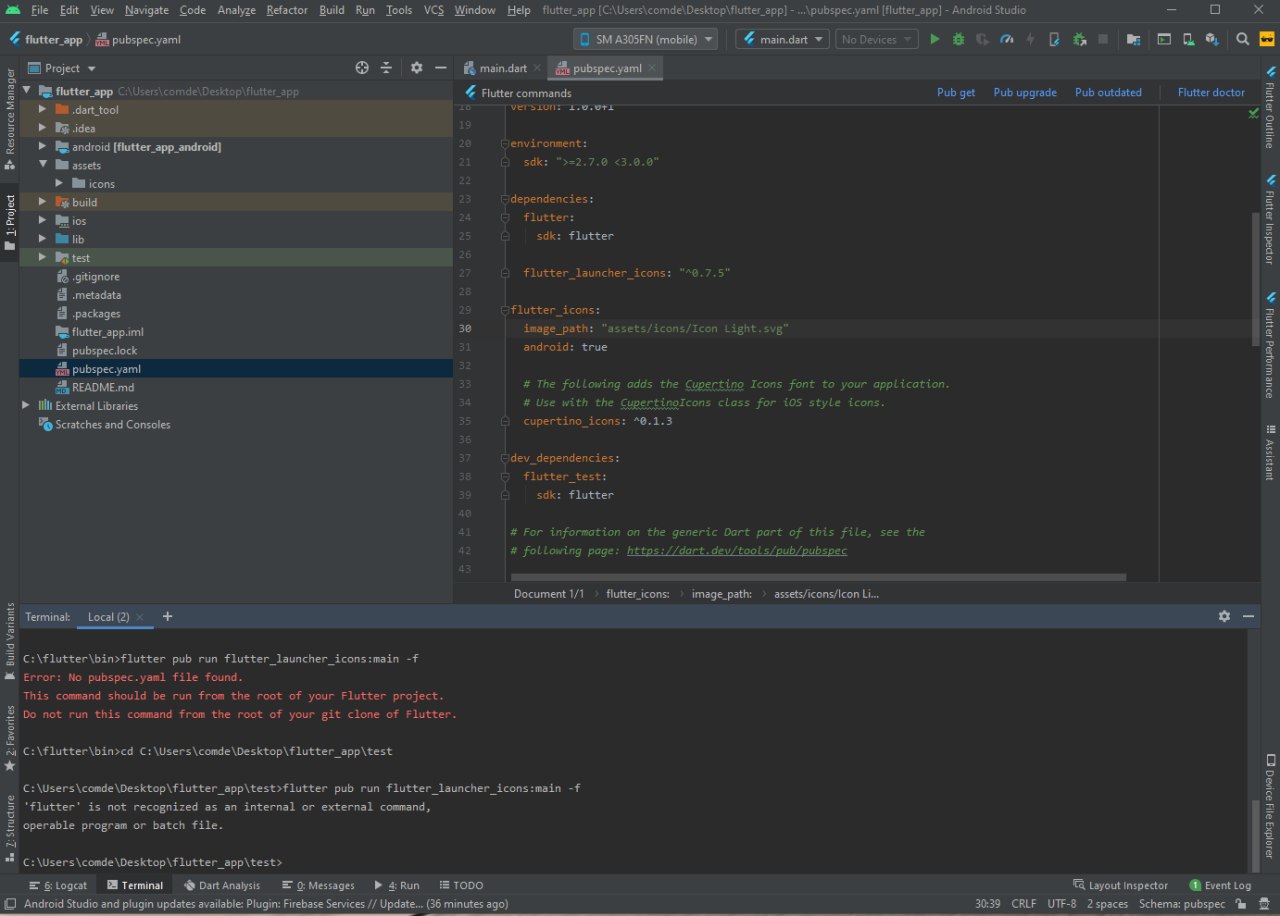1280x916 pixels.
Task: Toggle the 1: Project tool window
Action: tap(9, 222)
